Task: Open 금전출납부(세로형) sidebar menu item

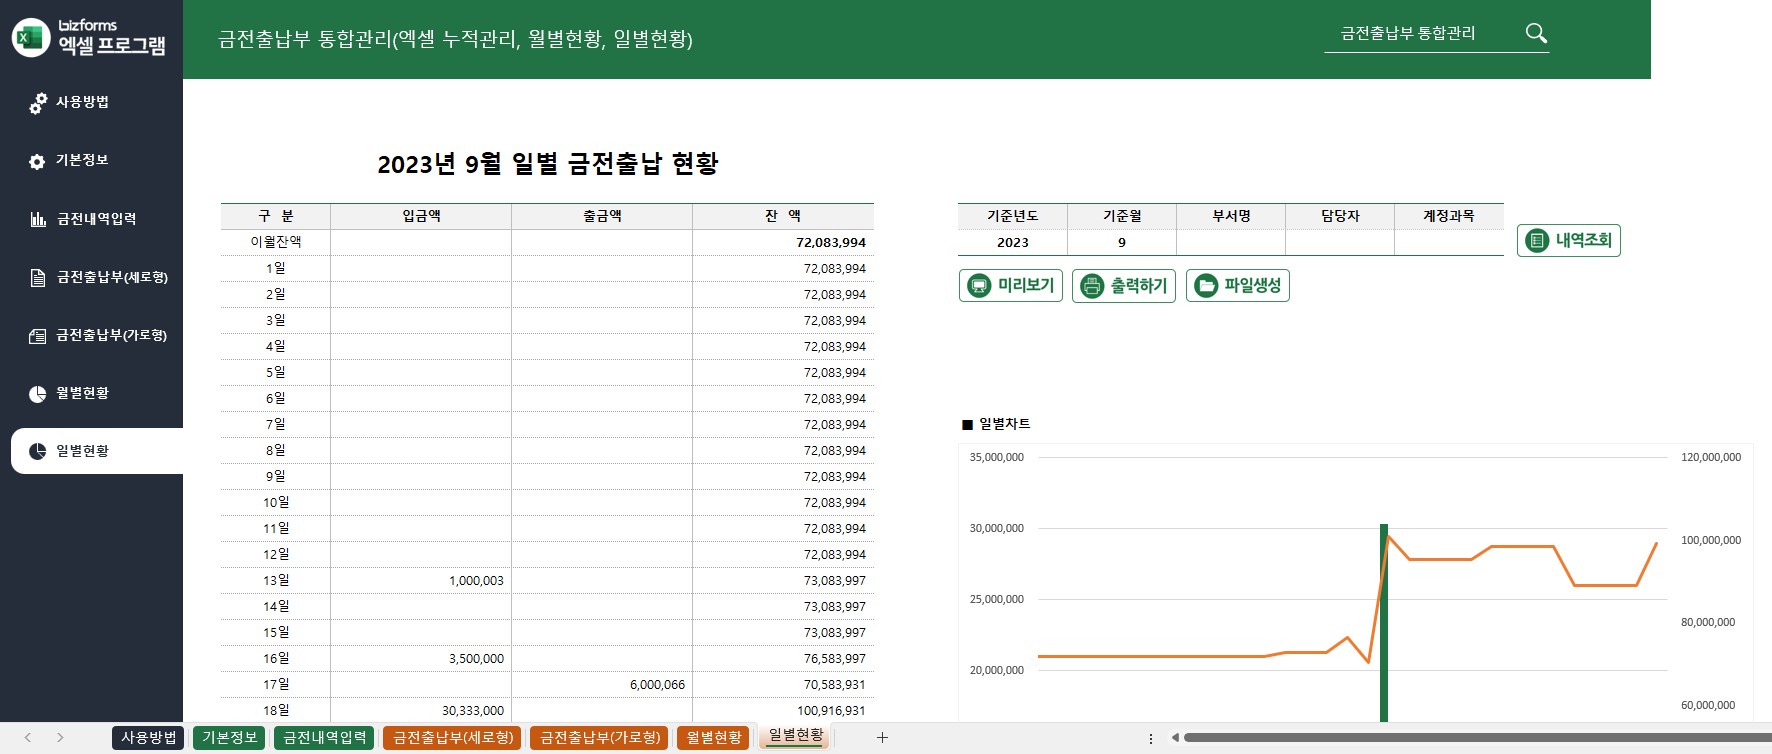Action: click(110, 277)
